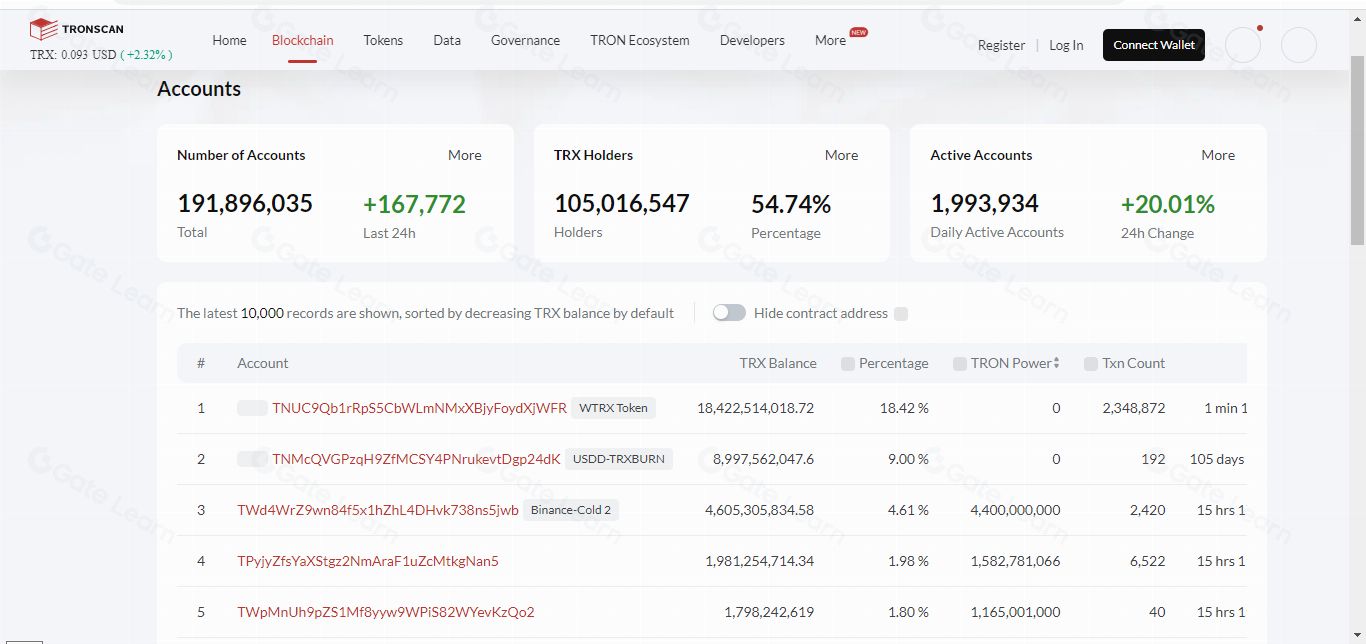
Task: Click the small icon after Hide contract address
Action: point(901,314)
